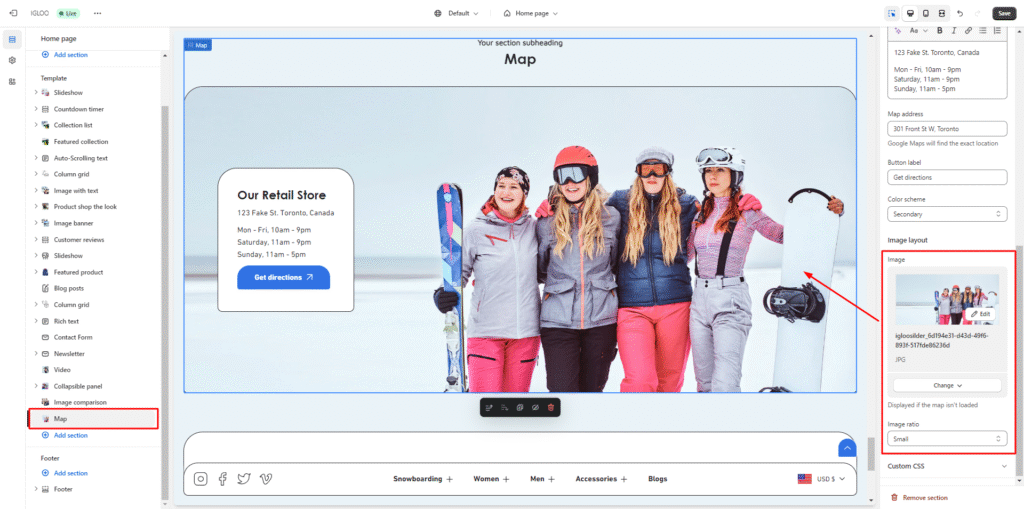Click the Remove section link
1024x509 pixels.
point(924,497)
